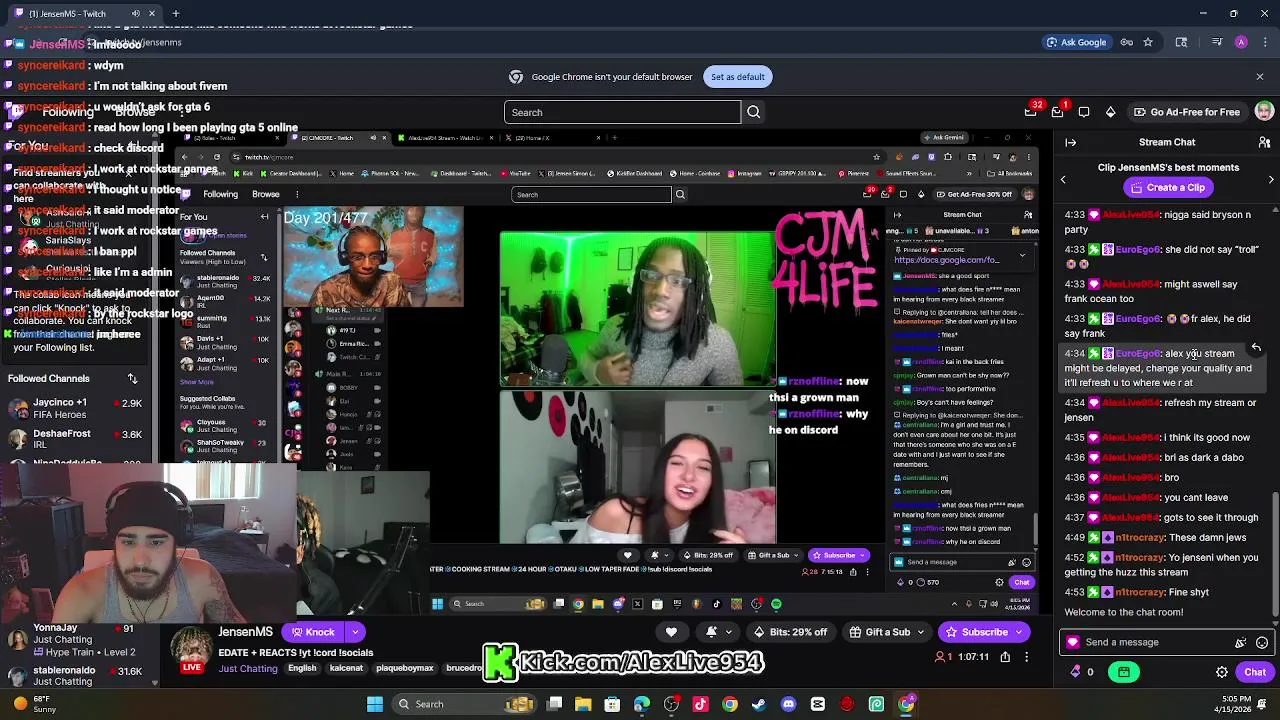Open Discord from the Windows taskbar
The height and width of the screenshot is (720, 1280).
click(788, 704)
